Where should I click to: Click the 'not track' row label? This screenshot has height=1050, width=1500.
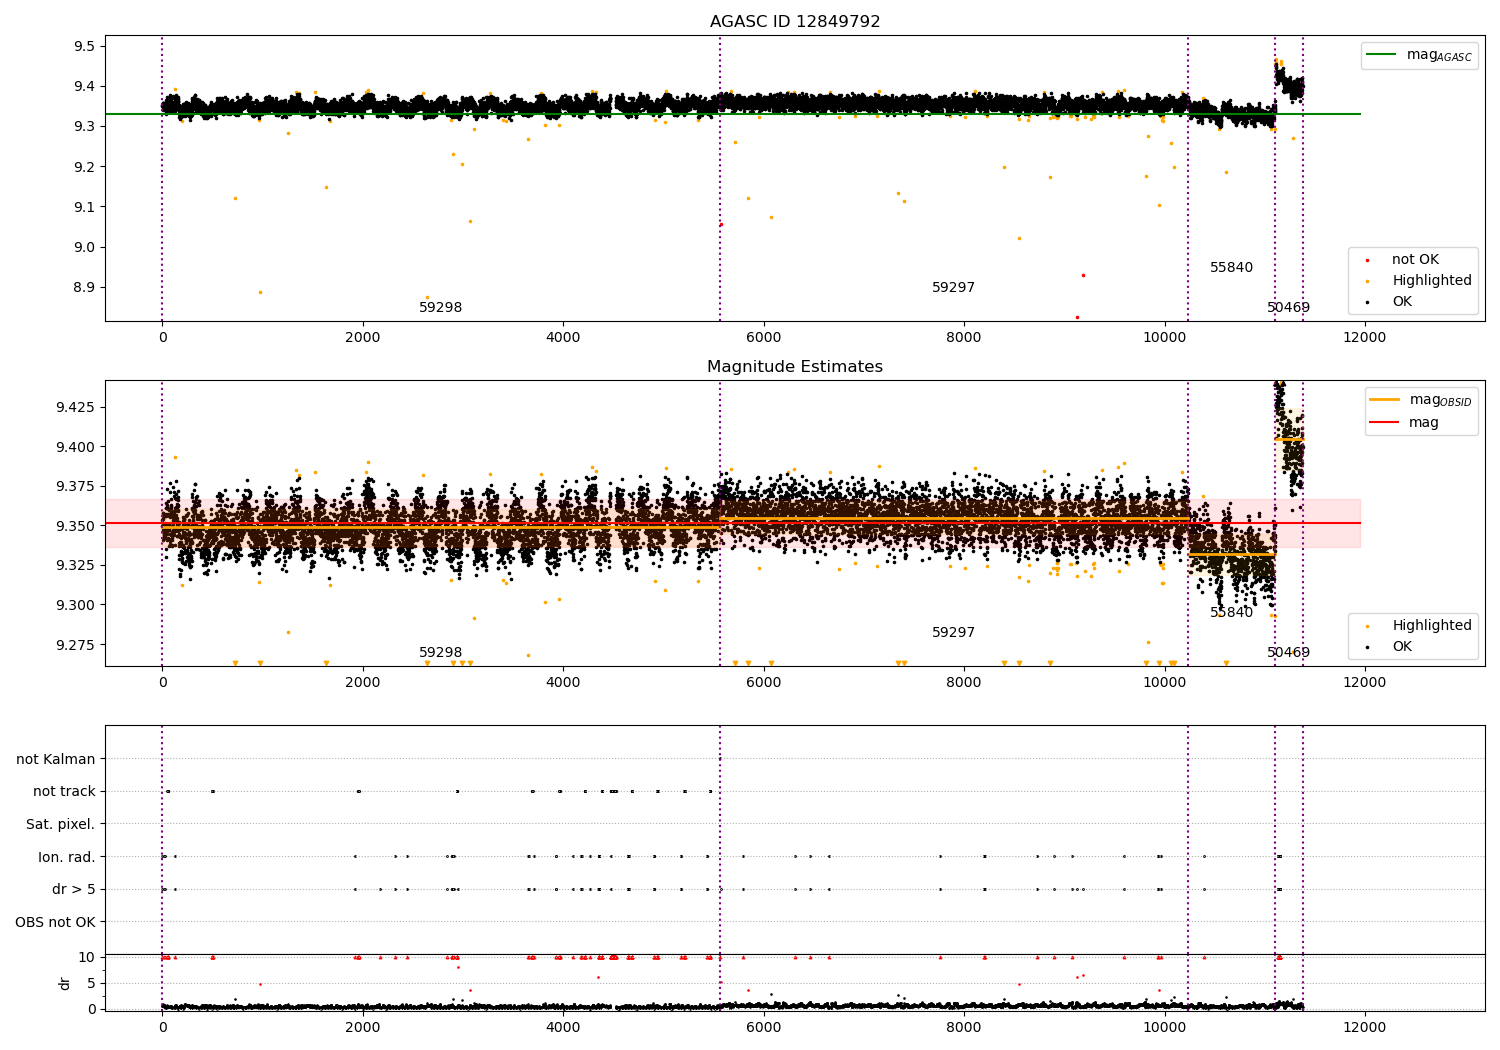pyautogui.click(x=64, y=791)
